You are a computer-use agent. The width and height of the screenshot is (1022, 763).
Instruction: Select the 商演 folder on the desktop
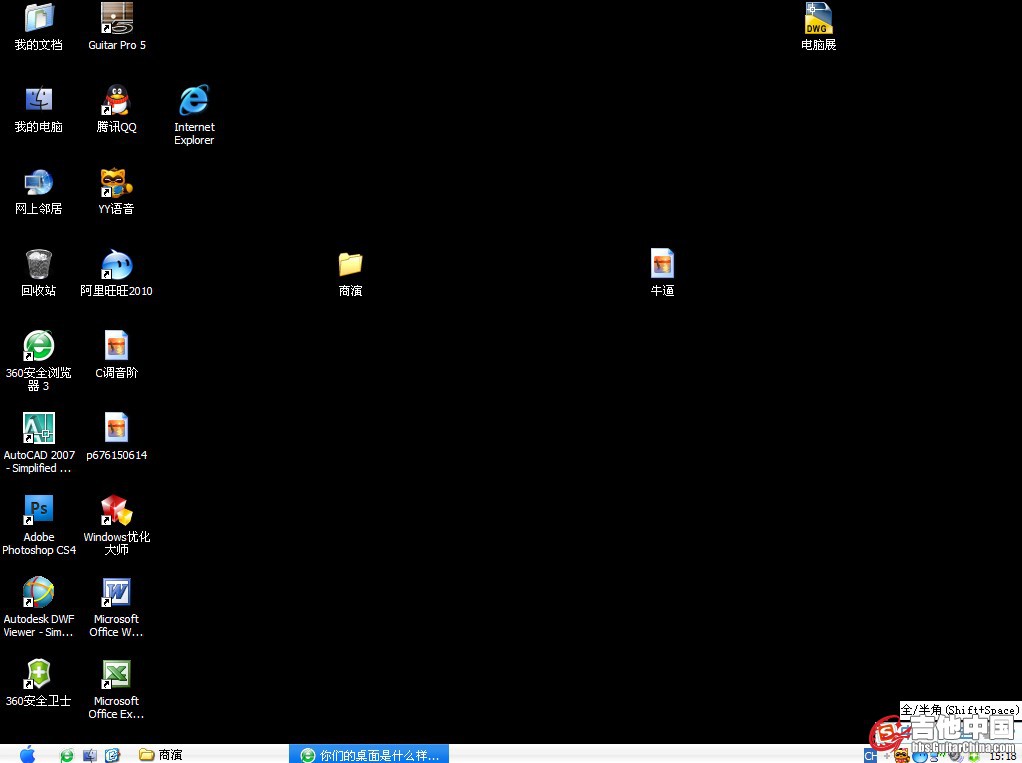point(351,274)
